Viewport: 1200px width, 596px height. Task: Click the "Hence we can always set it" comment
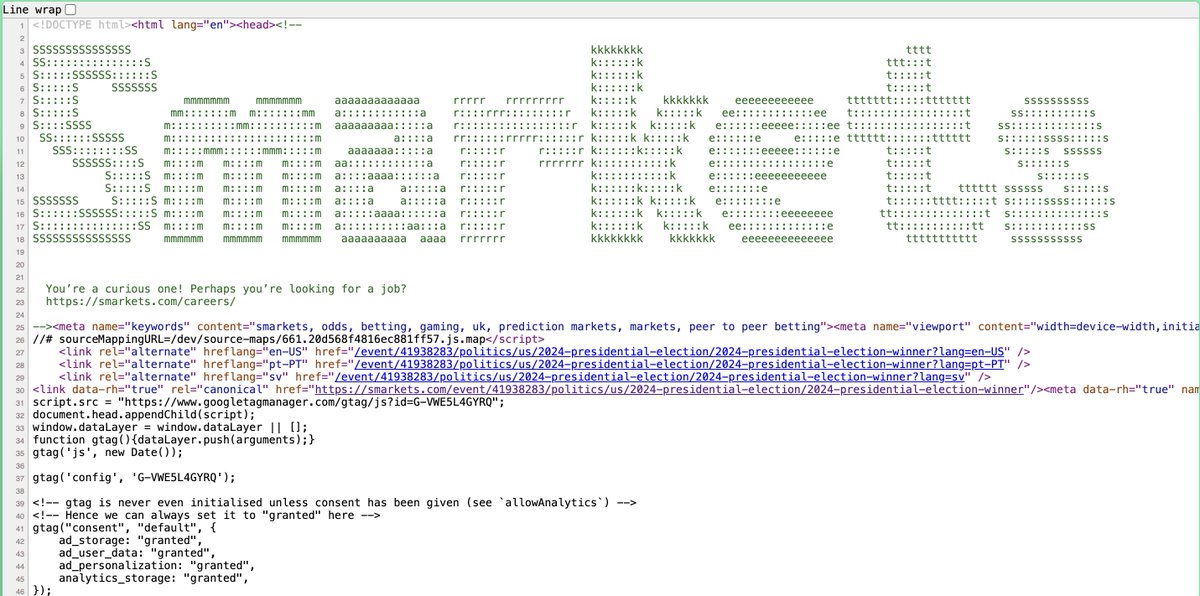207,515
